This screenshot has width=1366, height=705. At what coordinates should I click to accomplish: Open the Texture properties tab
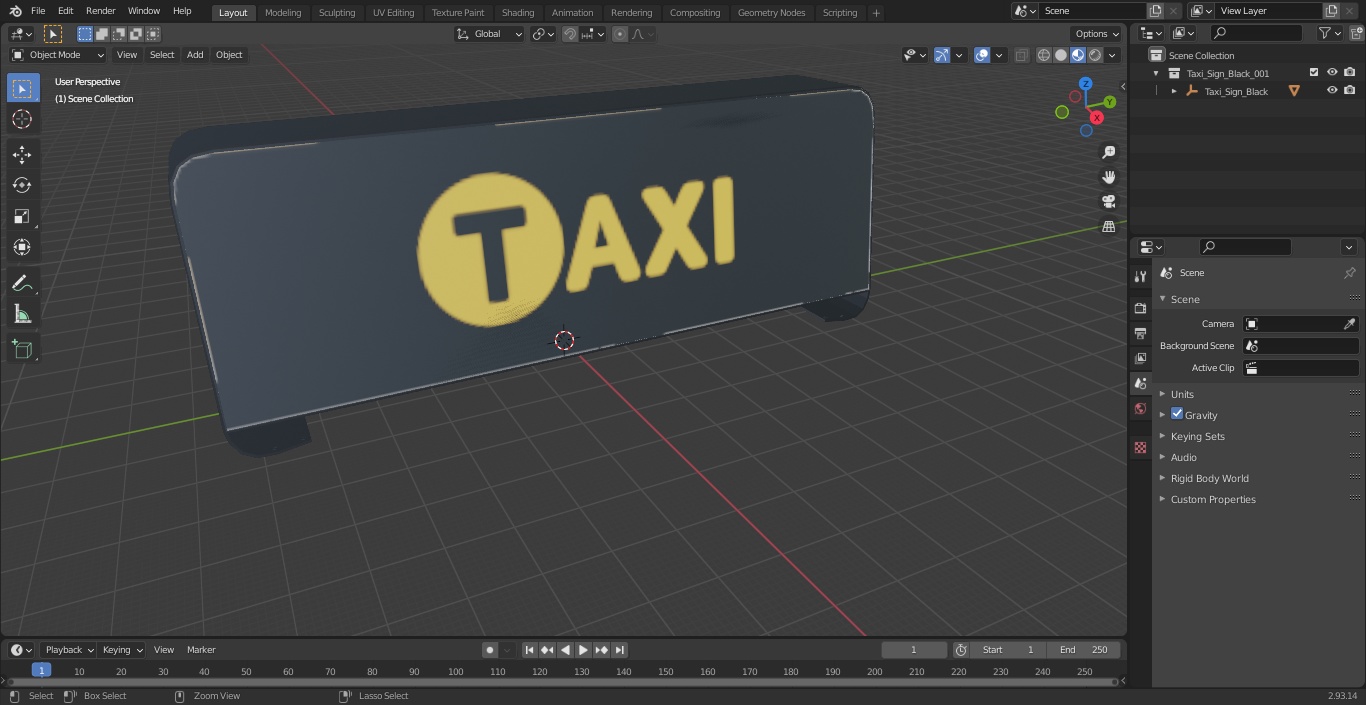coord(1140,447)
